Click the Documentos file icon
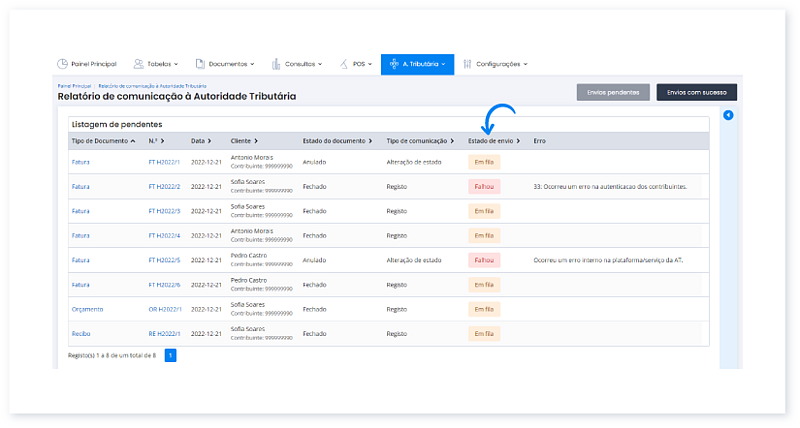Viewport: 800px width, 428px height. (200, 64)
